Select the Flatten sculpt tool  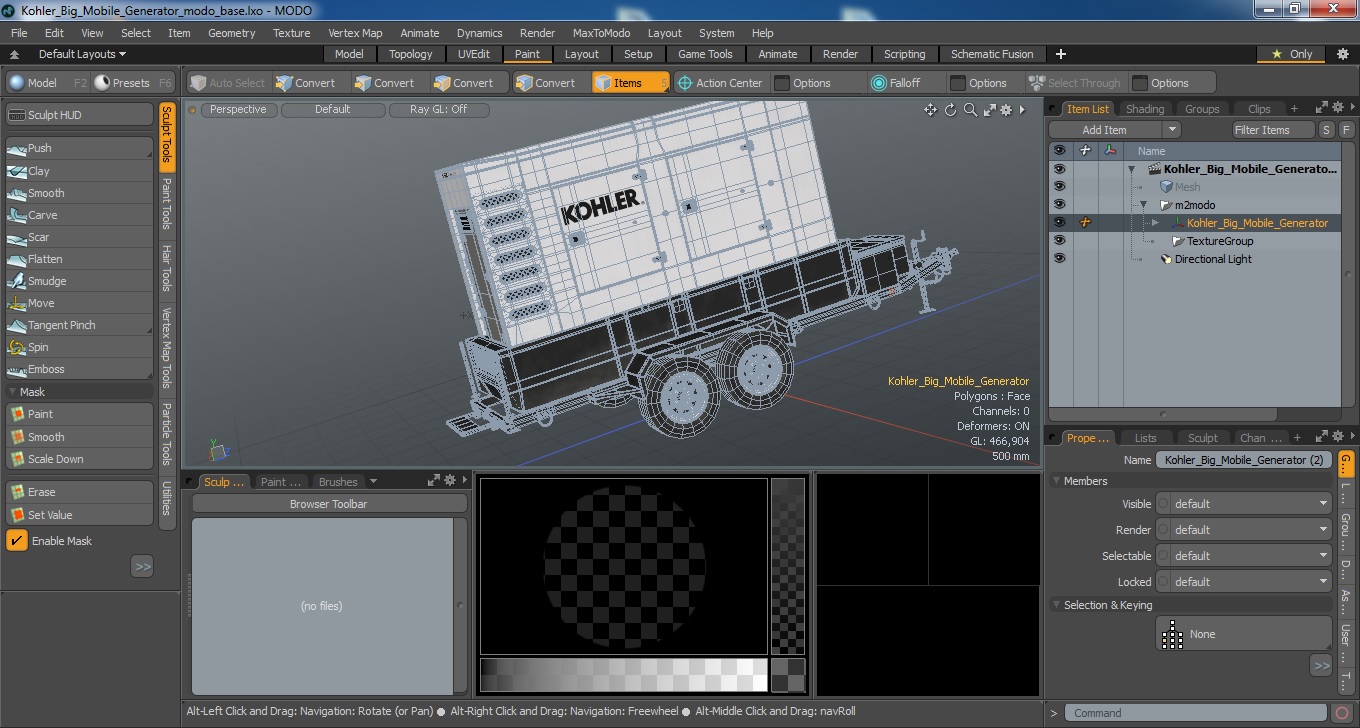coord(79,259)
